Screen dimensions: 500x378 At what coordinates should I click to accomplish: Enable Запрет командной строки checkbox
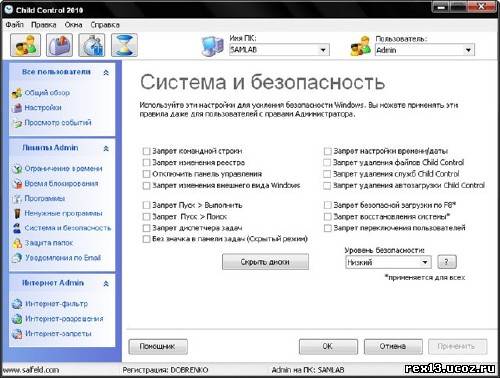click(x=146, y=151)
